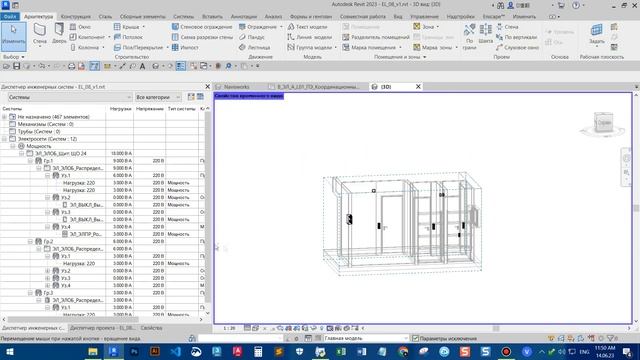Click the Текст модели tool
Viewport: 640px width, 360px height.
click(307, 27)
